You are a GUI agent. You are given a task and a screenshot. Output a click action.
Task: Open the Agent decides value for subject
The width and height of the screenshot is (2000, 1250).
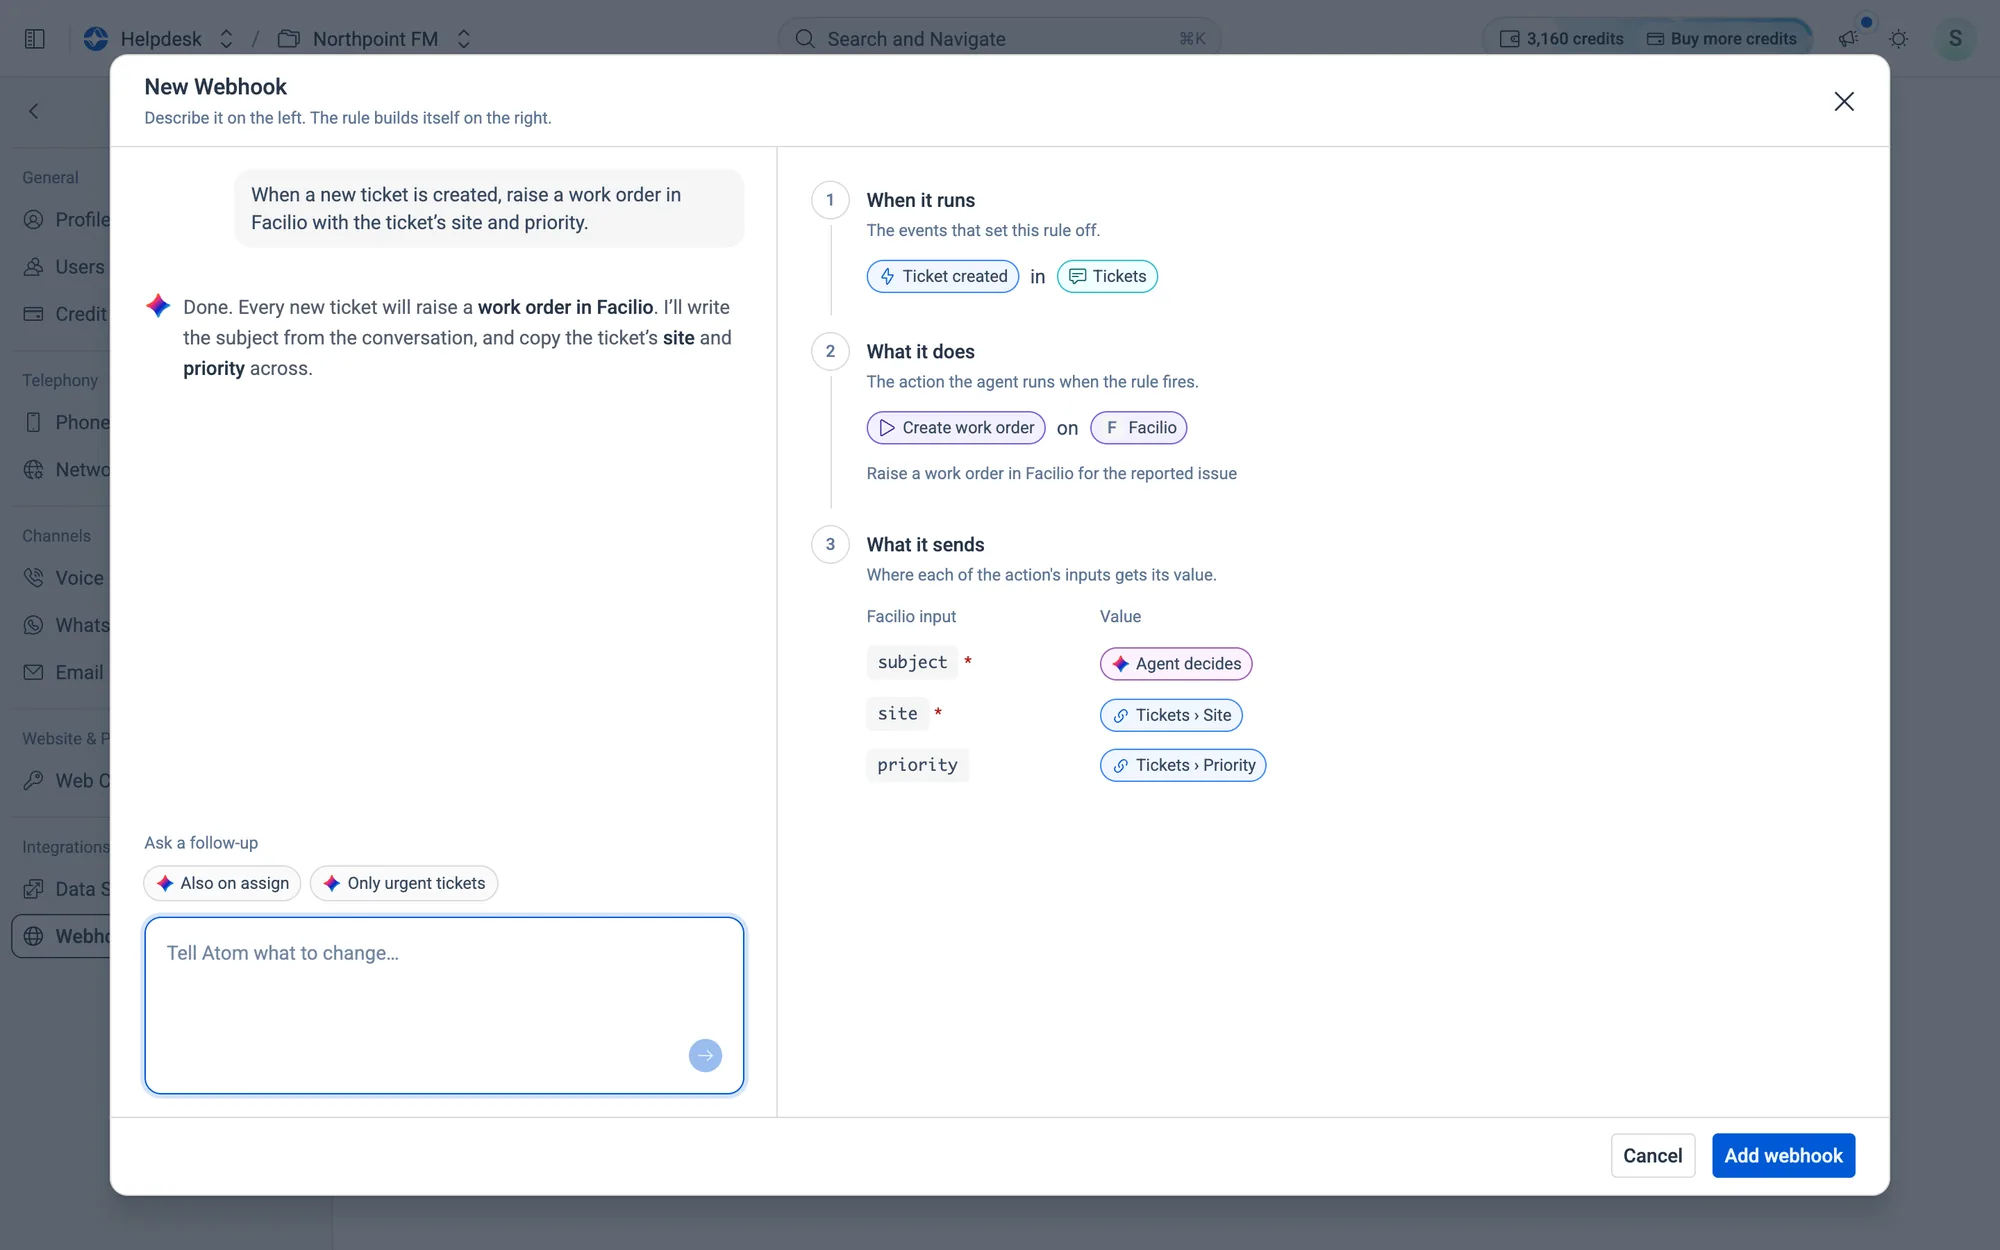(1176, 664)
